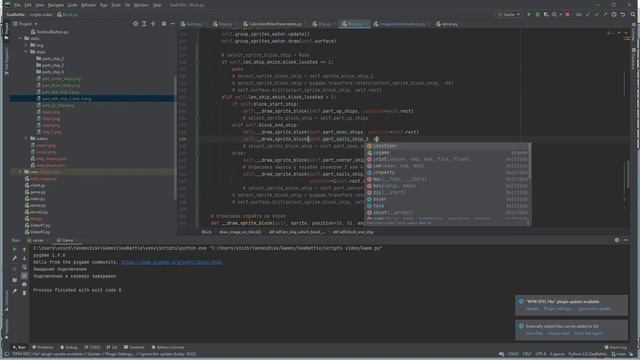Choose 'pygame' completion suggestion

(x=447, y=153)
